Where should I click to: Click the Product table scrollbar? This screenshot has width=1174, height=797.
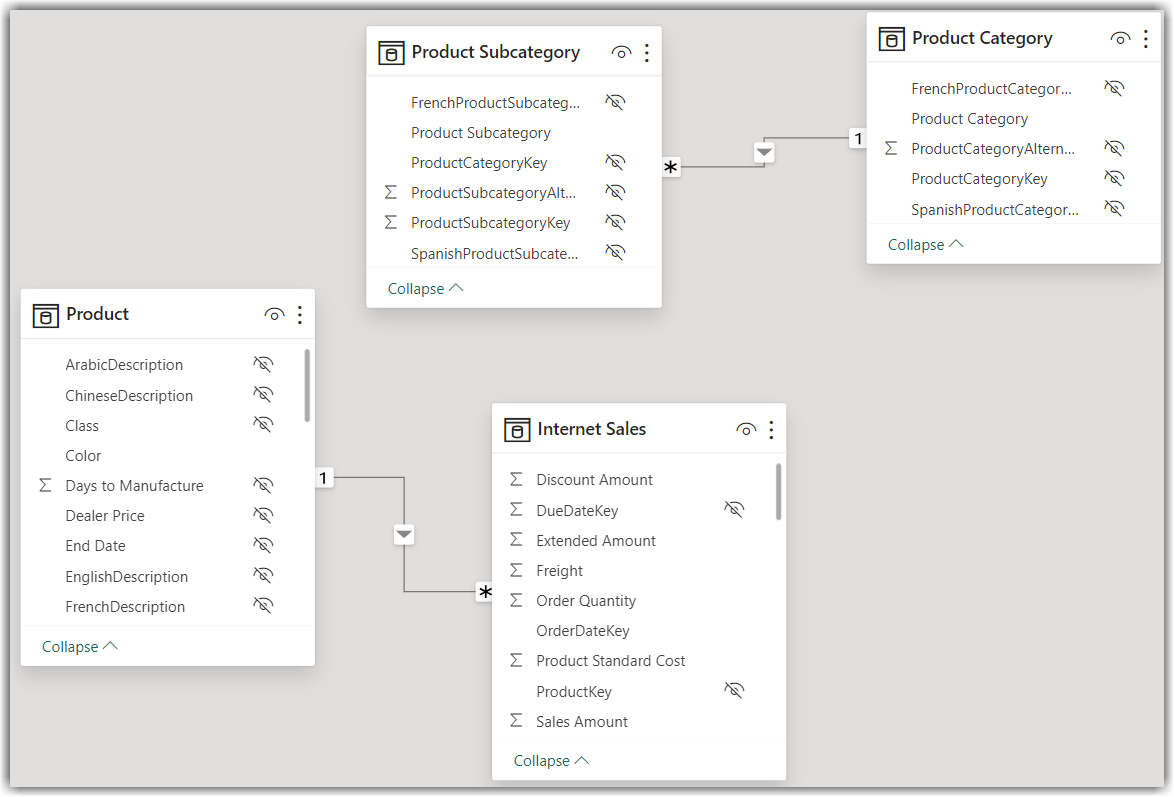click(x=307, y=385)
